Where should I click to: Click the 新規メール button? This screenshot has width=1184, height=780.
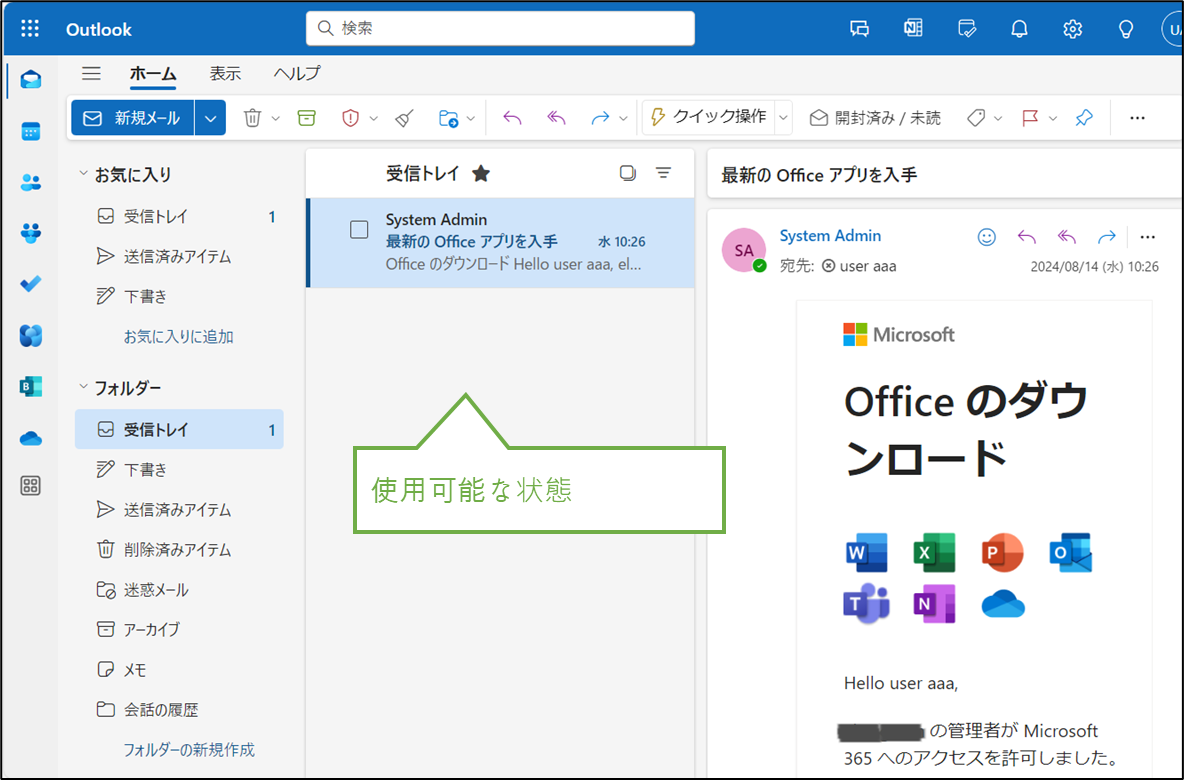pos(133,119)
